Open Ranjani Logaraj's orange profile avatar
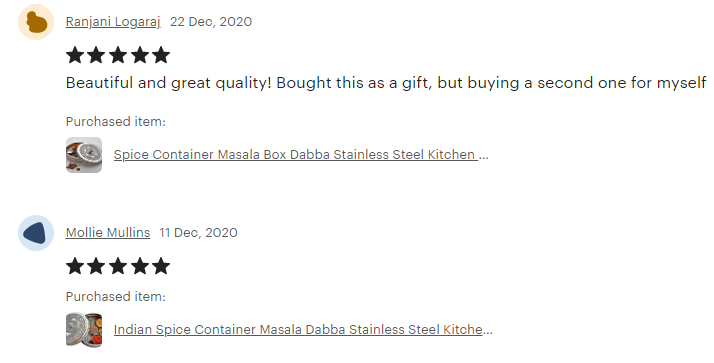 click(36, 22)
